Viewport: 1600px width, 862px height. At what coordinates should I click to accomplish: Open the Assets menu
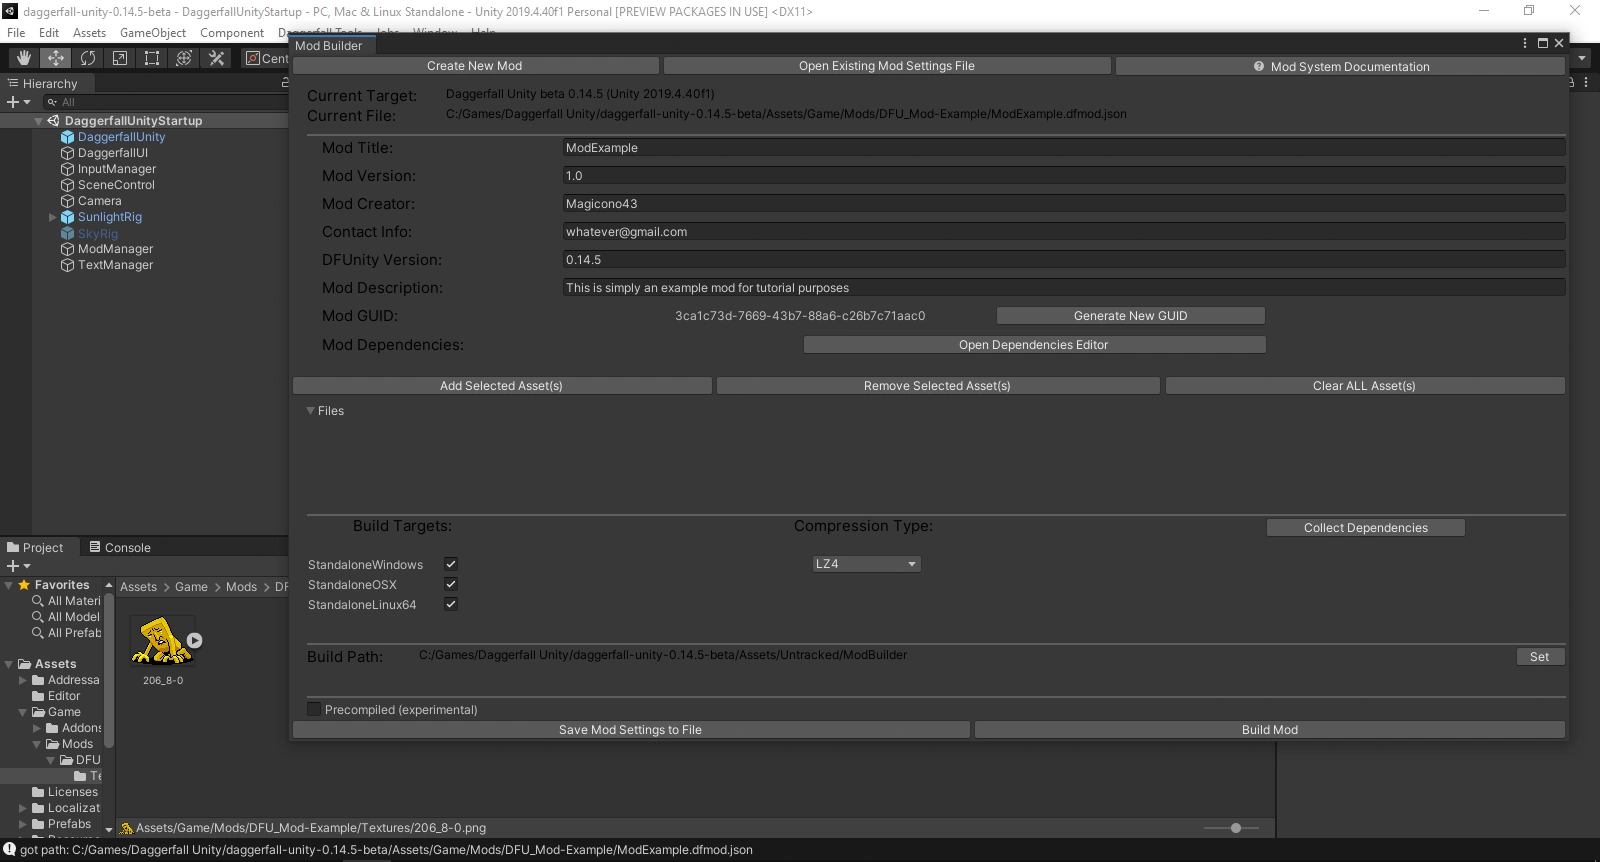coord(89,33)
